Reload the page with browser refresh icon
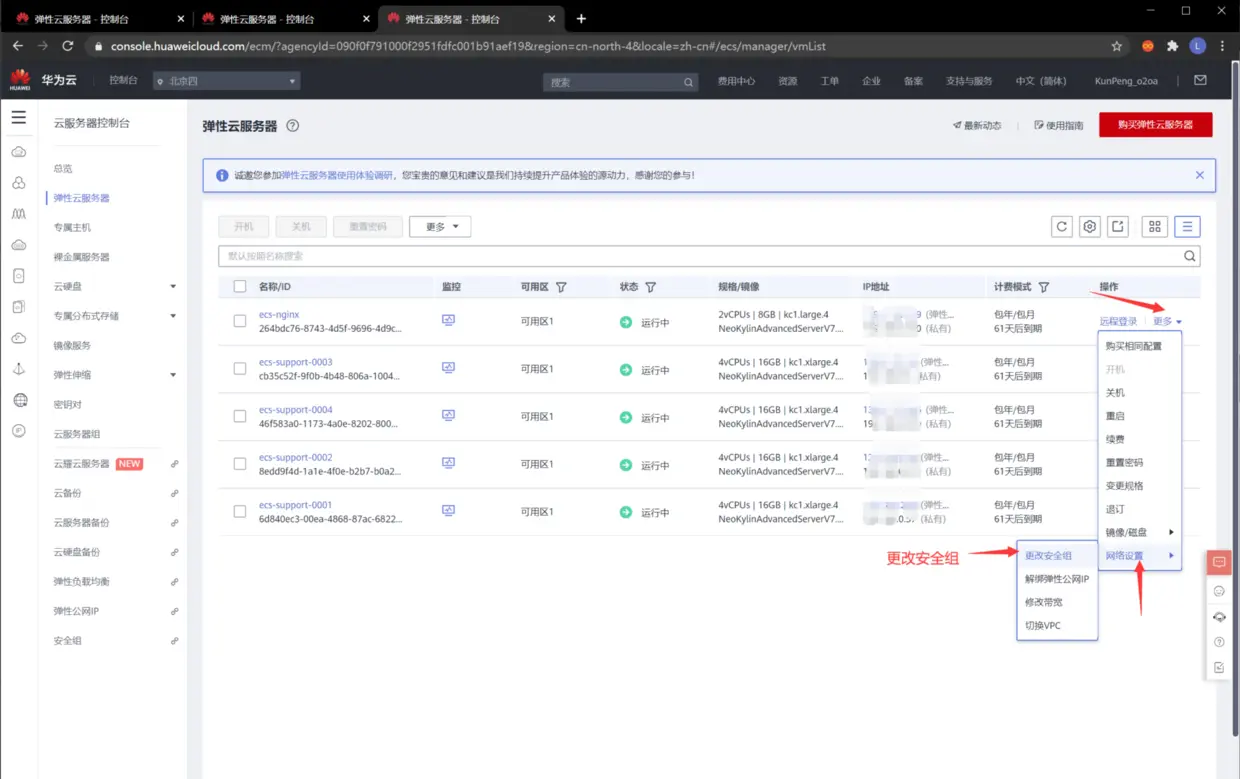Image resolution: width=1240 pixels, height=779 pixels. [x=68, y=46]
